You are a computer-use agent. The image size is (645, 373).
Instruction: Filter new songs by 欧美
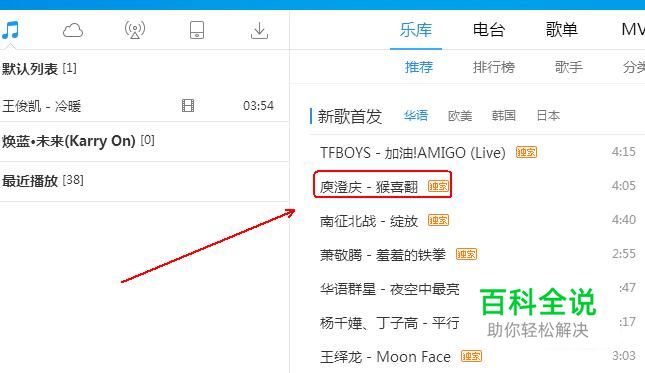(x=460, y=116)
